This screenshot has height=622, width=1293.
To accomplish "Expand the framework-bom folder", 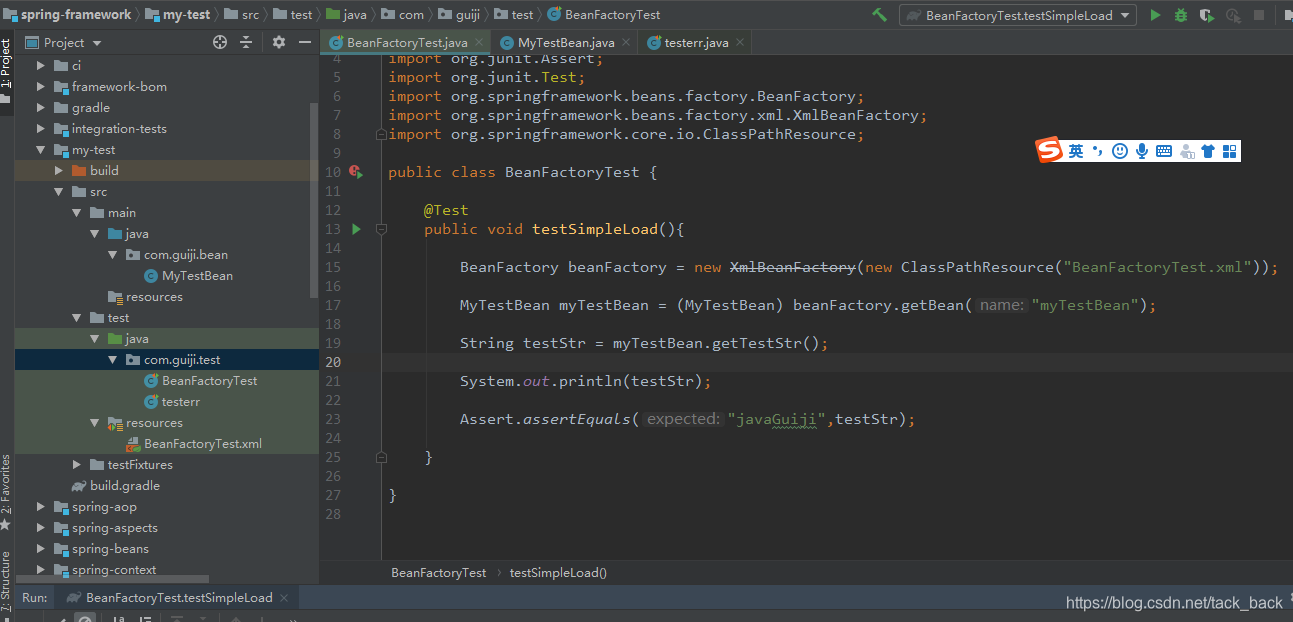I will pos(41,87).
